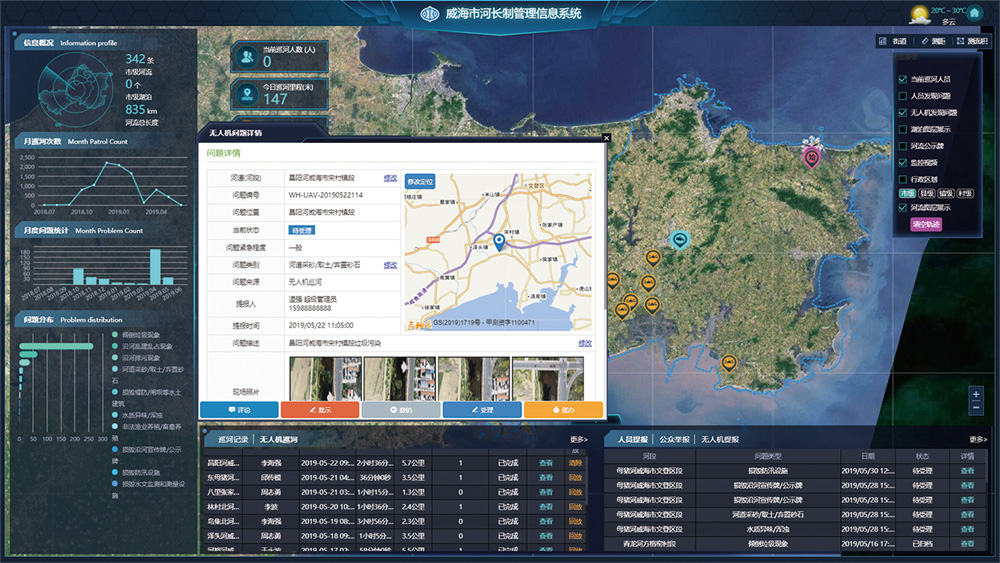1000x563 pixels.
Task: Select the 测距 distance measuring tool
Action: click(933, 41)
